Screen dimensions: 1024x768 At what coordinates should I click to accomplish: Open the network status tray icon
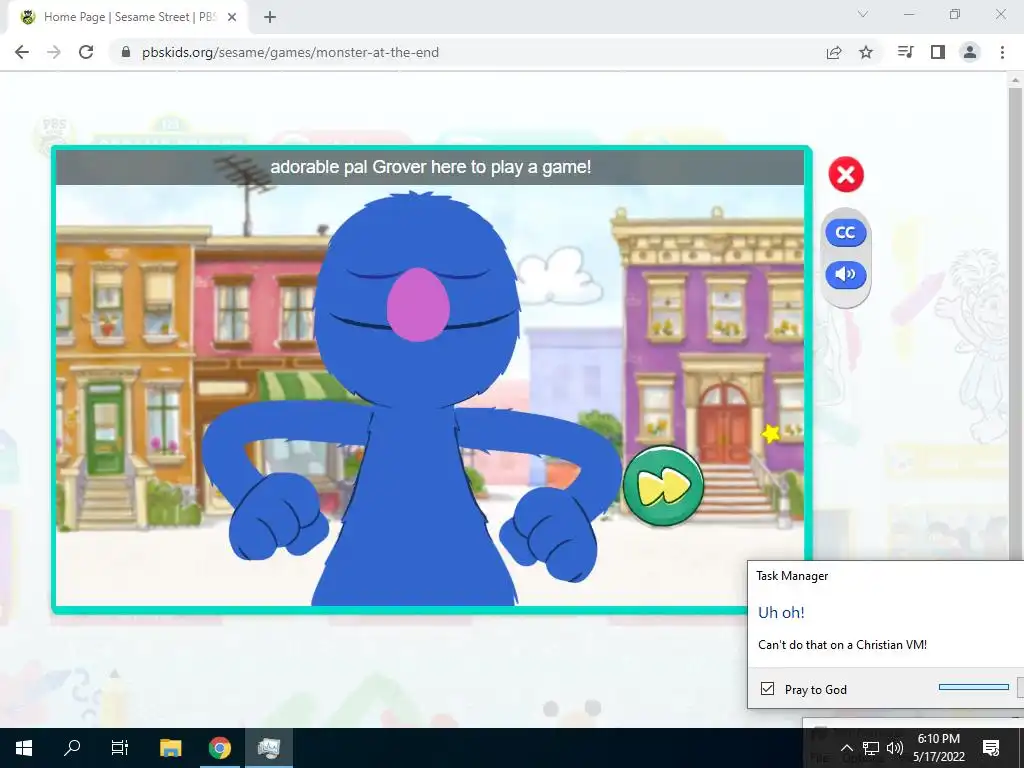pyautogui.click(x=871, y=748)
